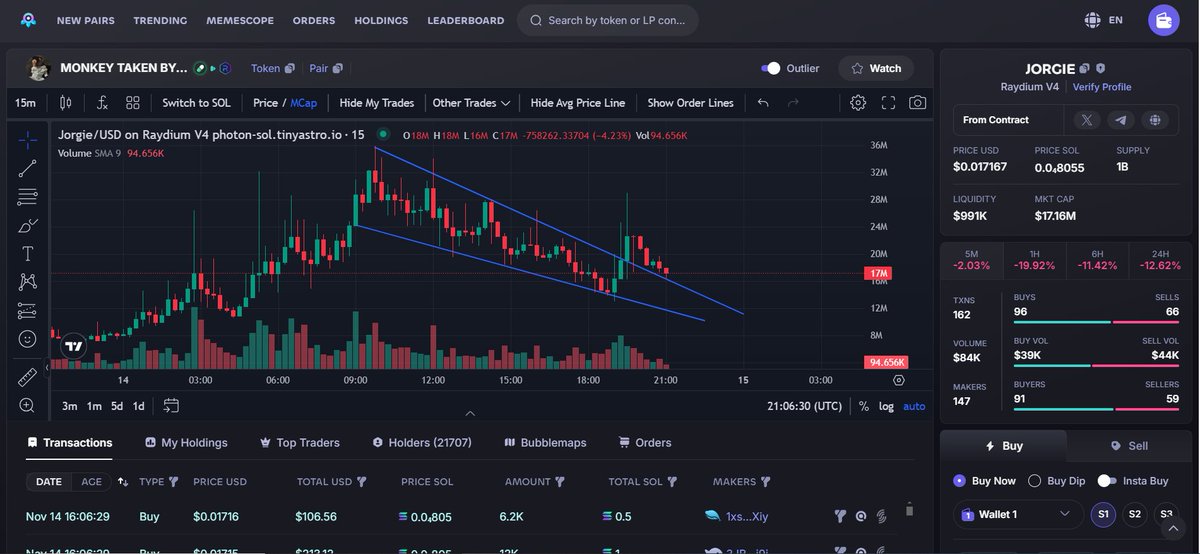Click the Watch button
Screen dimensions: 1200x554
click(x=876, y=68)
